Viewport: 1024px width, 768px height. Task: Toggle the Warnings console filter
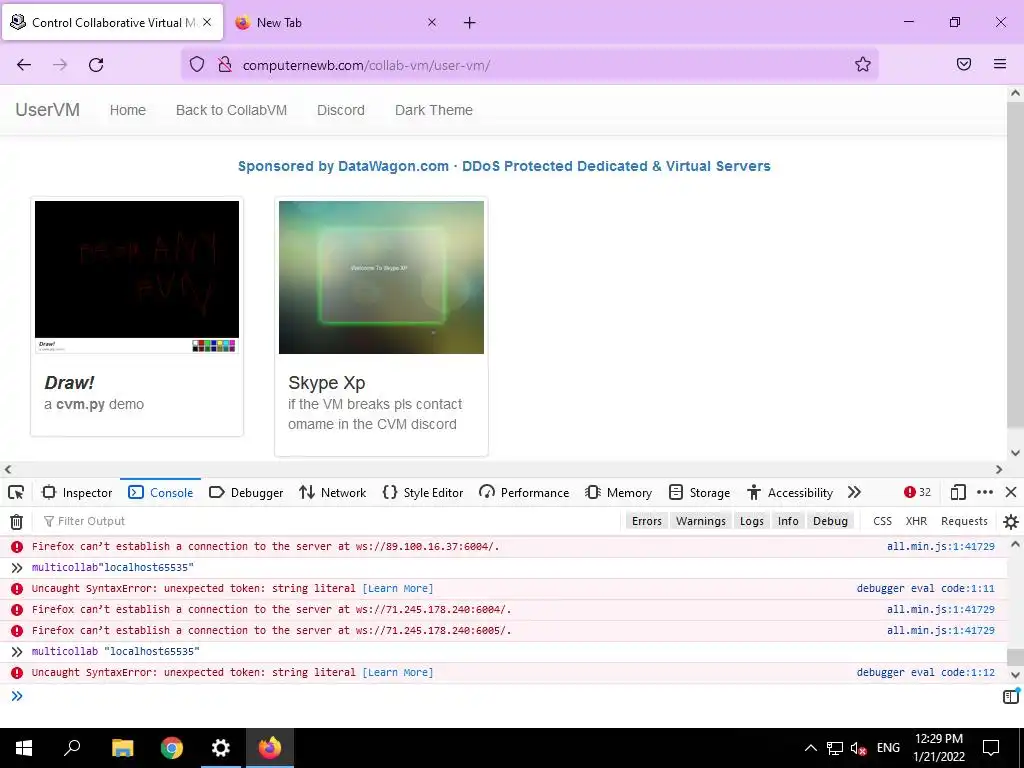coord(701,521)
